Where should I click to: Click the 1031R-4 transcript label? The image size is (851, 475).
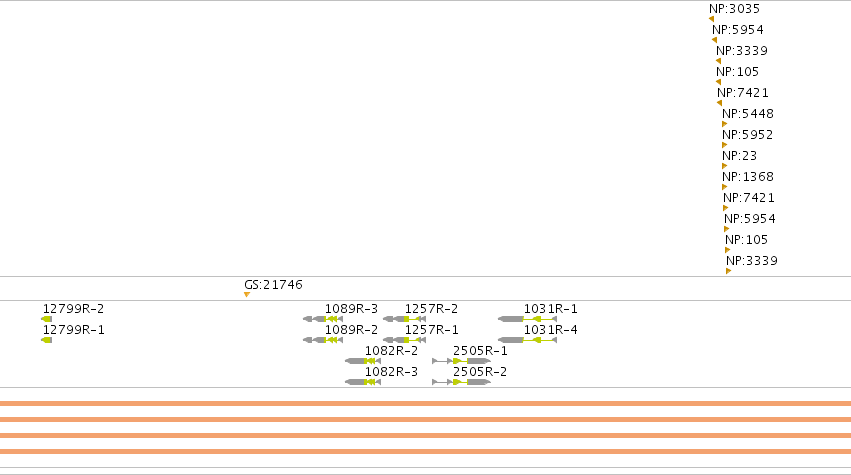(550, 330)
